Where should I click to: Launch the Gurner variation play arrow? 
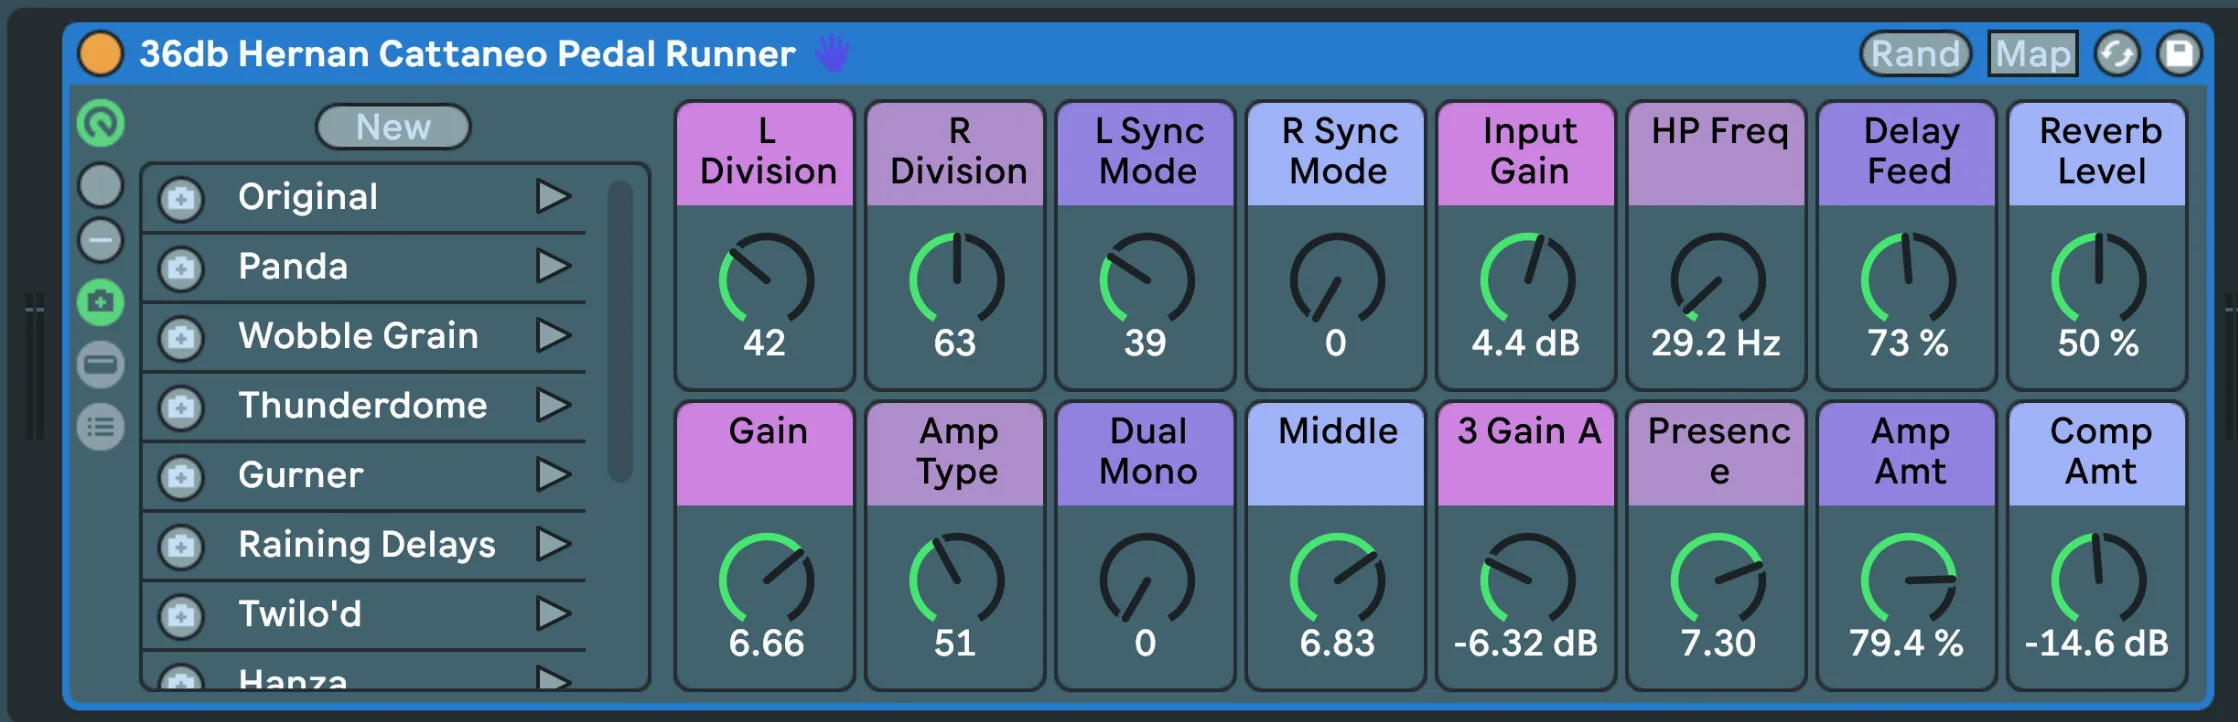pos(553,475)
